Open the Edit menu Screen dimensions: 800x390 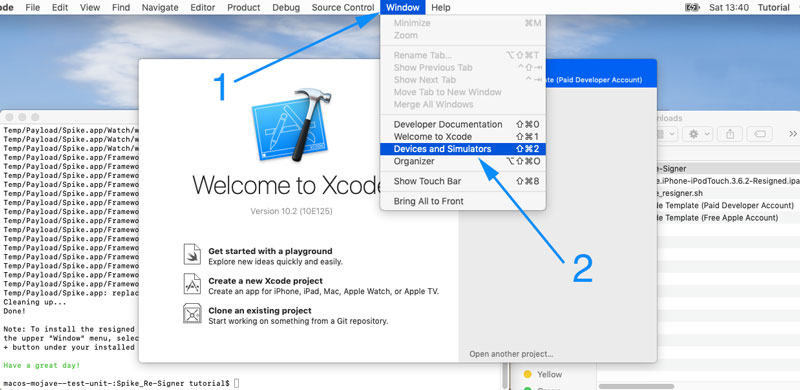(60, 7)
